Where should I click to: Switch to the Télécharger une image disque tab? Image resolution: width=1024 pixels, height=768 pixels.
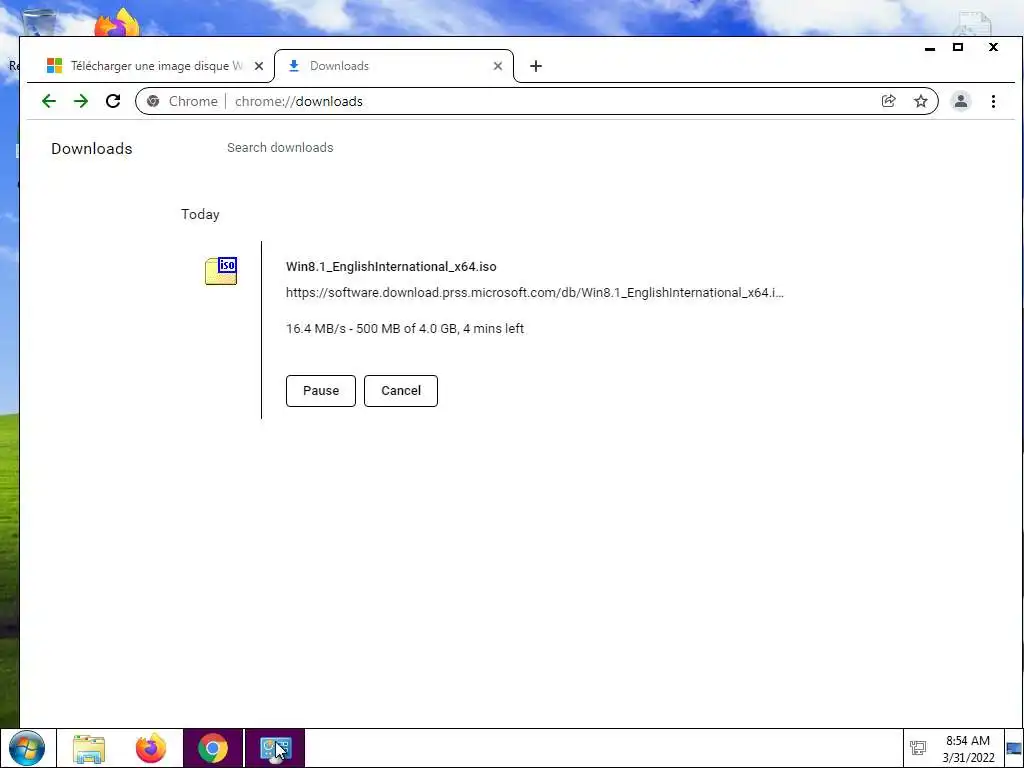point(155,66)
